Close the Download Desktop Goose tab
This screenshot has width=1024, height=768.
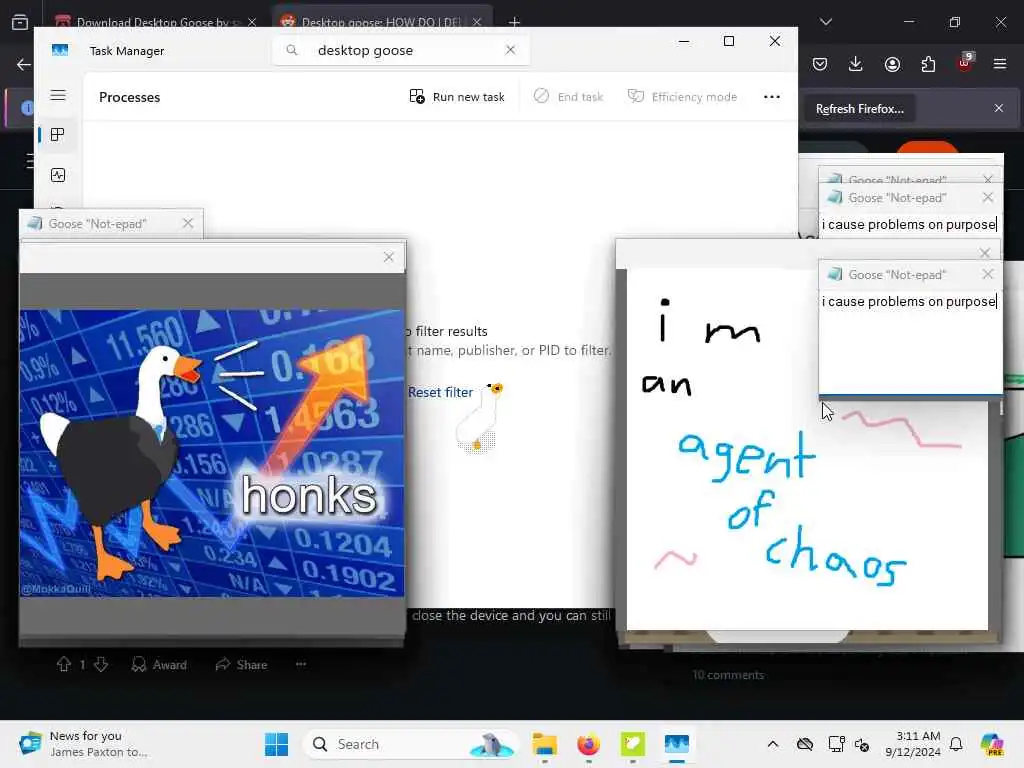point(252,22)
